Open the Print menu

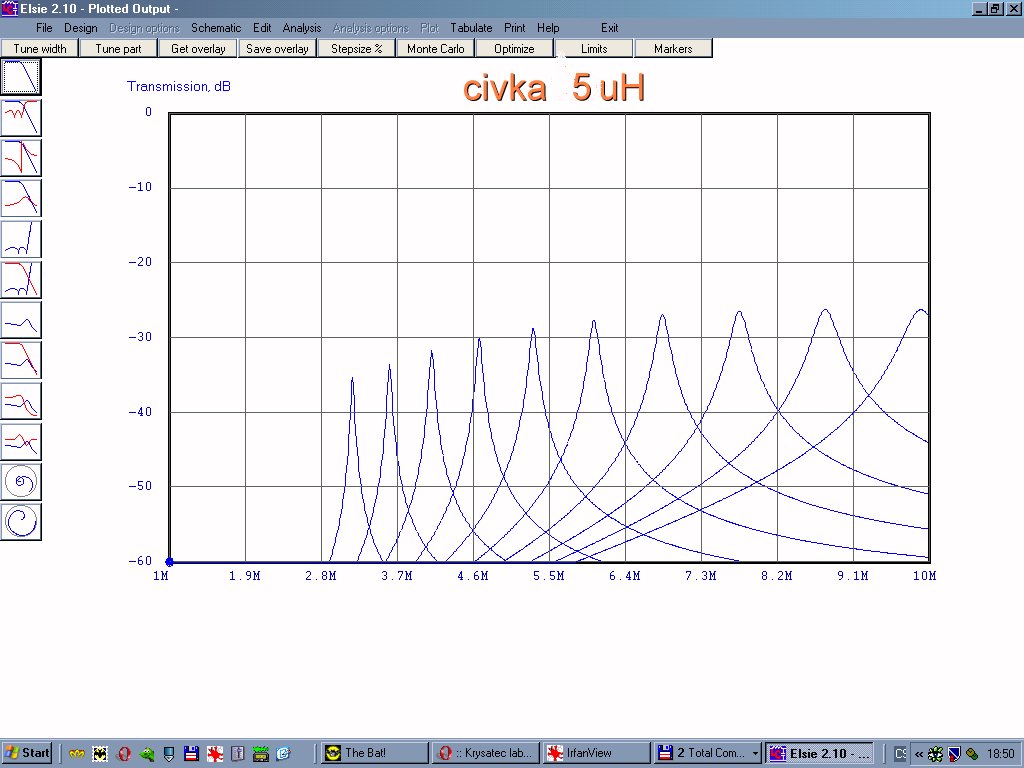(514, 28)
